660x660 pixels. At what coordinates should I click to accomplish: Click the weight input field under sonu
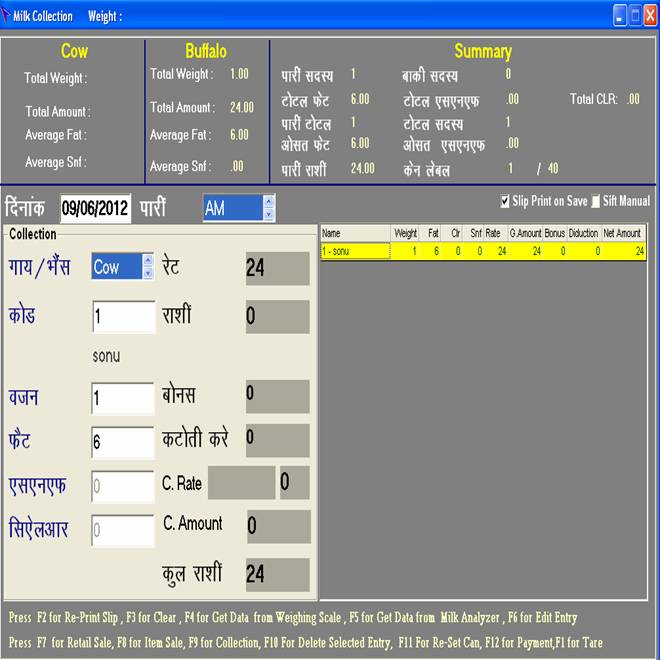pyautogui.click(x=122, y=399)
